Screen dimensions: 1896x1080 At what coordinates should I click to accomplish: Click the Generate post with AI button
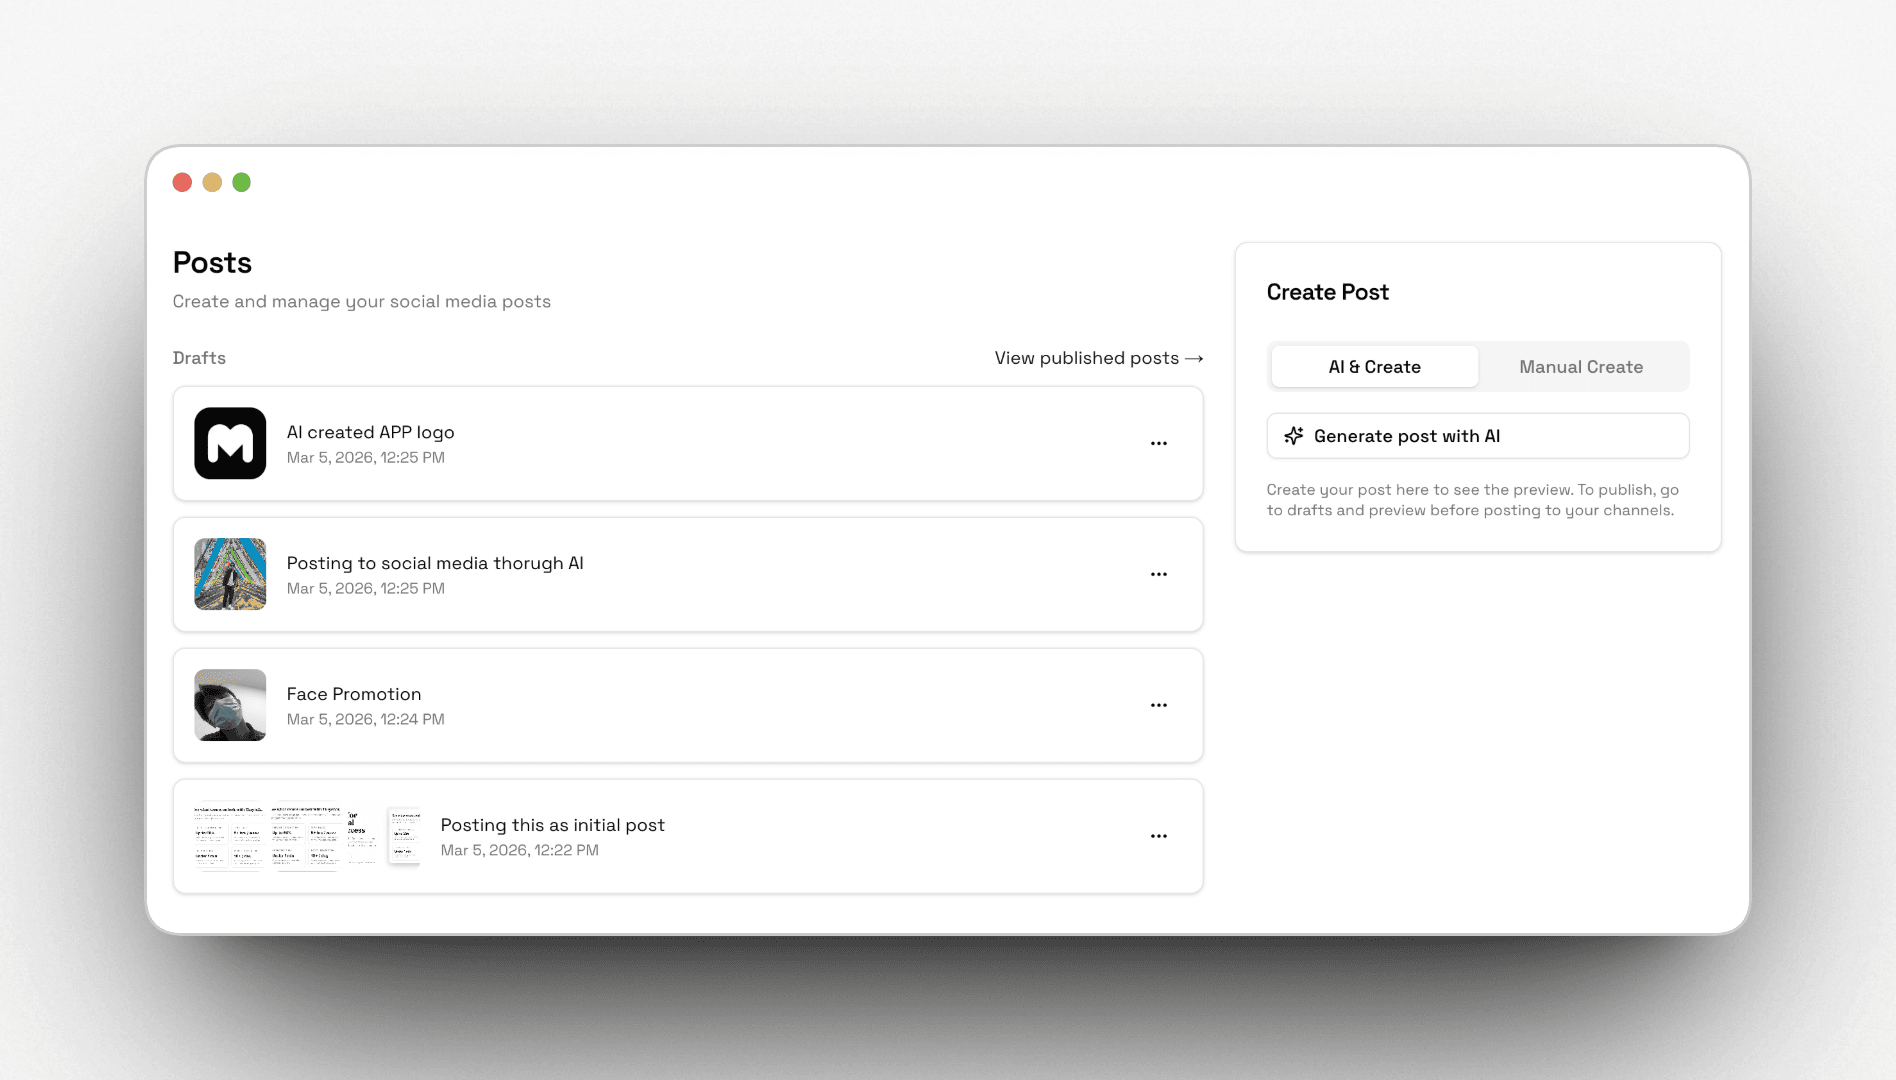(1477, 436)
